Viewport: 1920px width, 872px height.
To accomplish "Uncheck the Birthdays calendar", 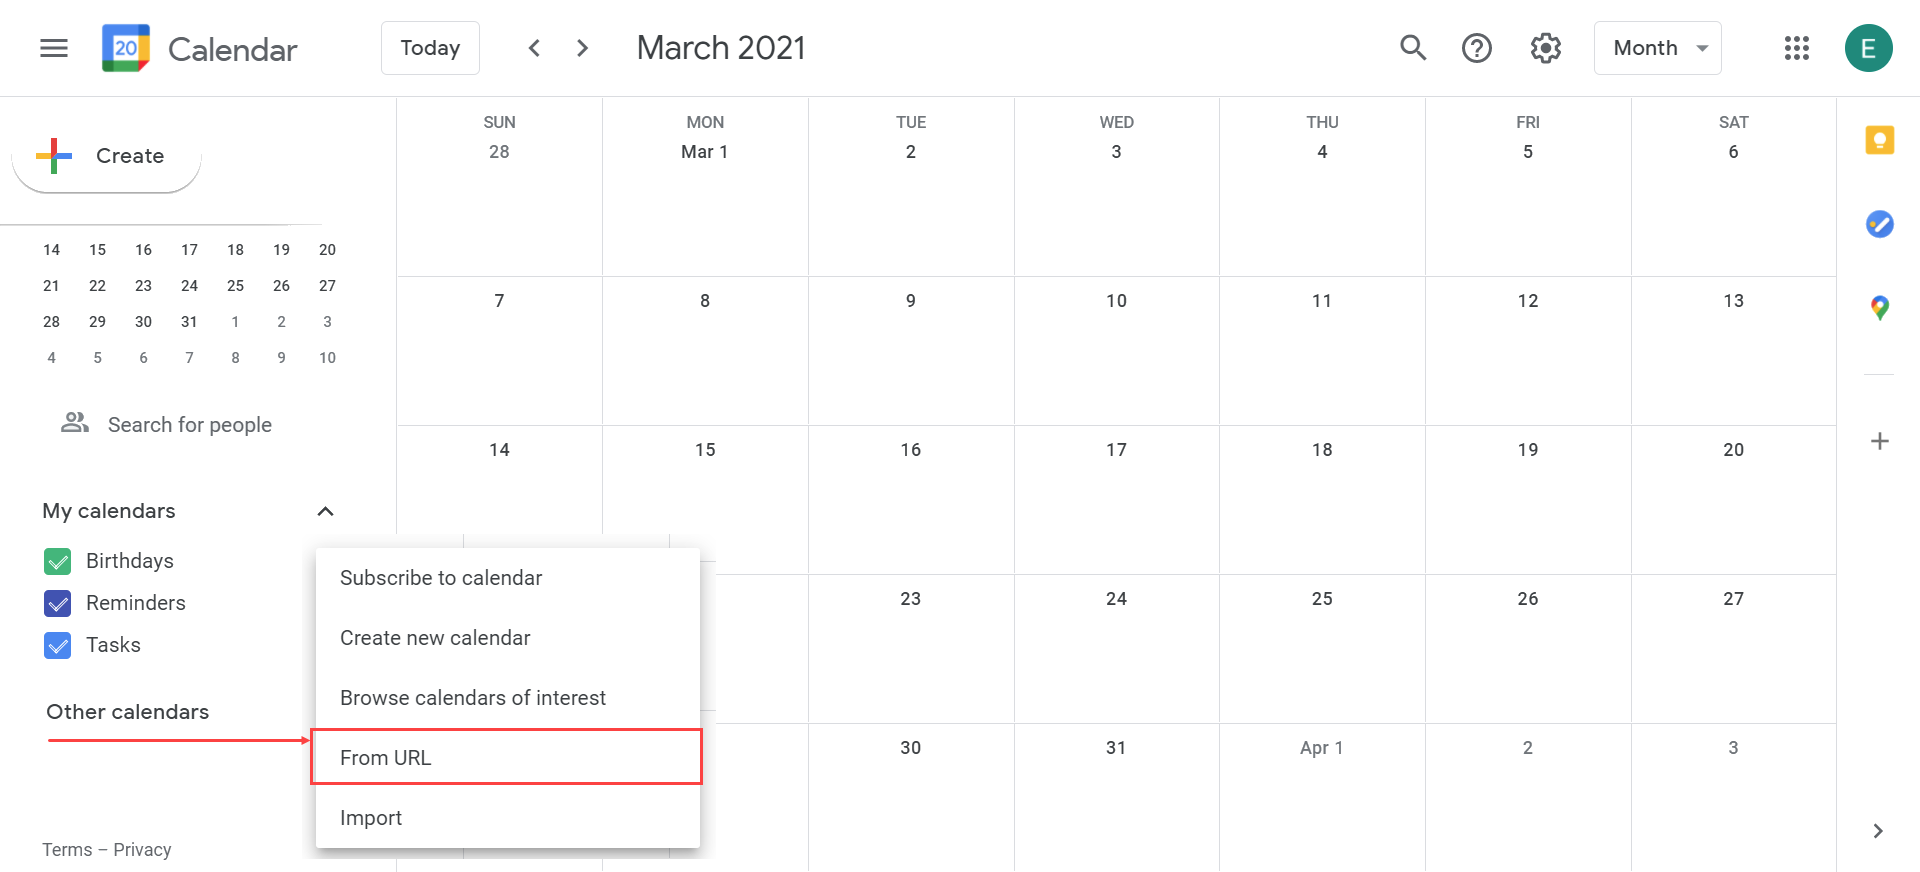I will coord(58,561).
